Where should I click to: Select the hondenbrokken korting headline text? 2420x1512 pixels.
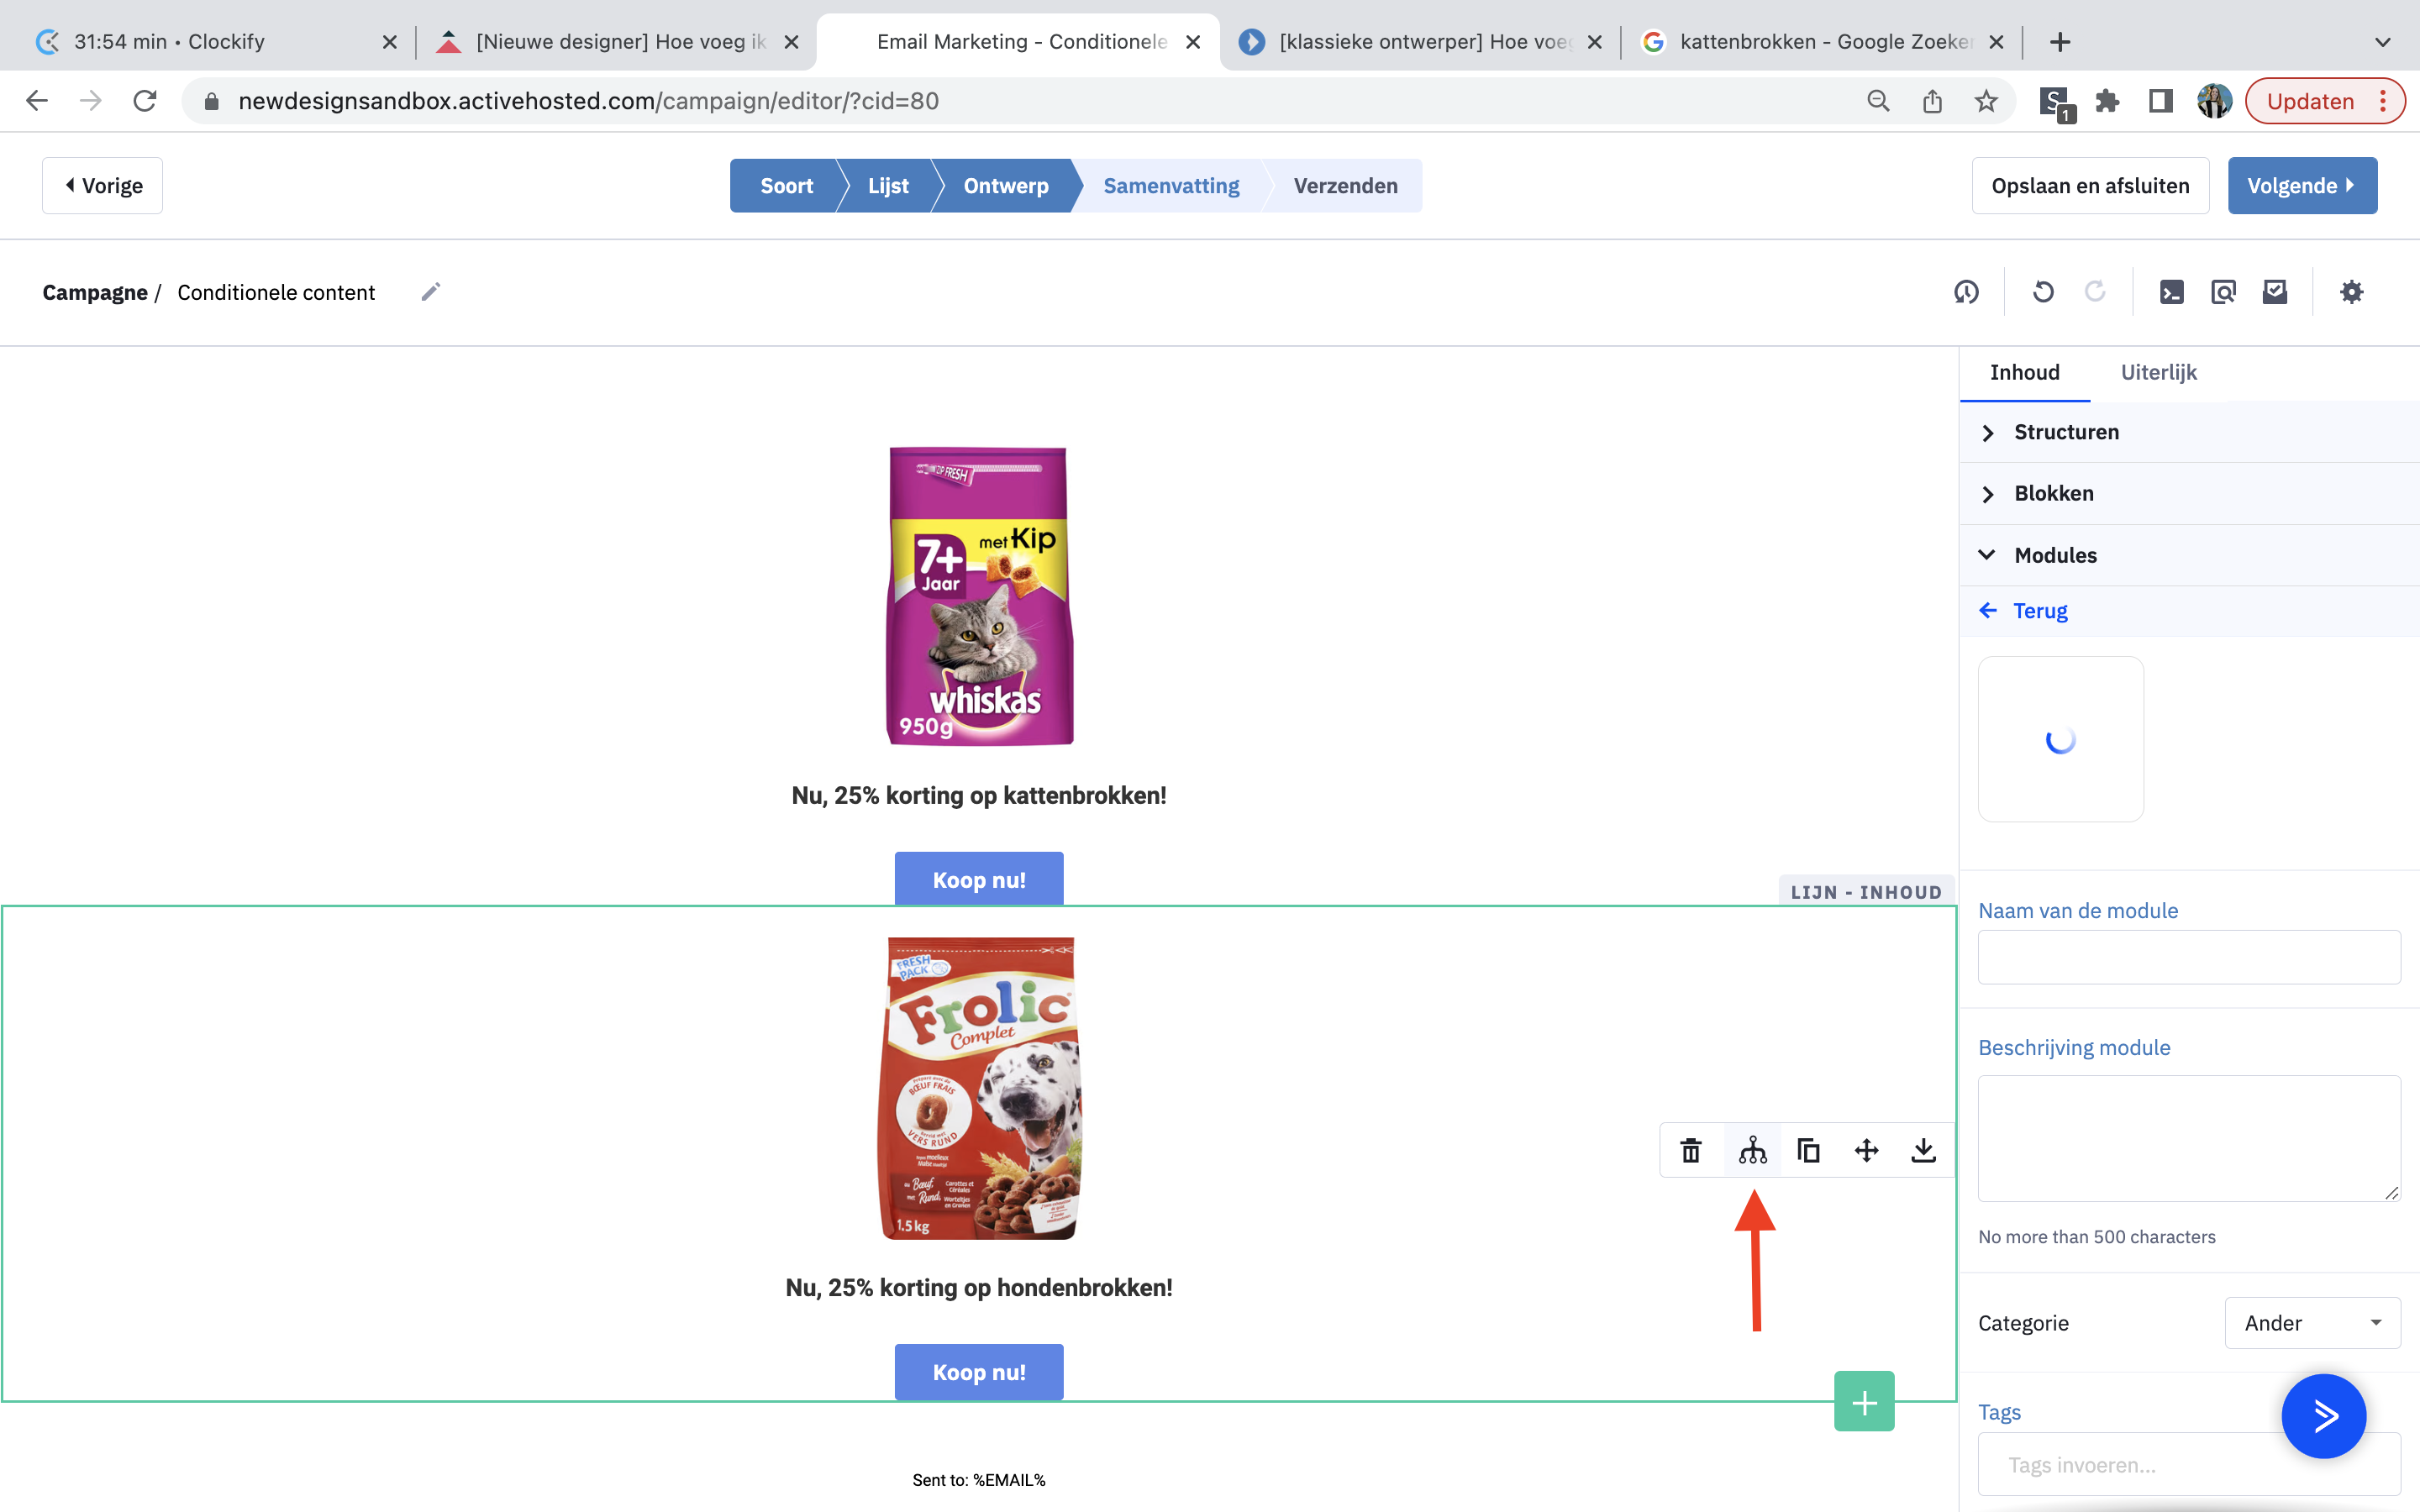[979, 1287]
